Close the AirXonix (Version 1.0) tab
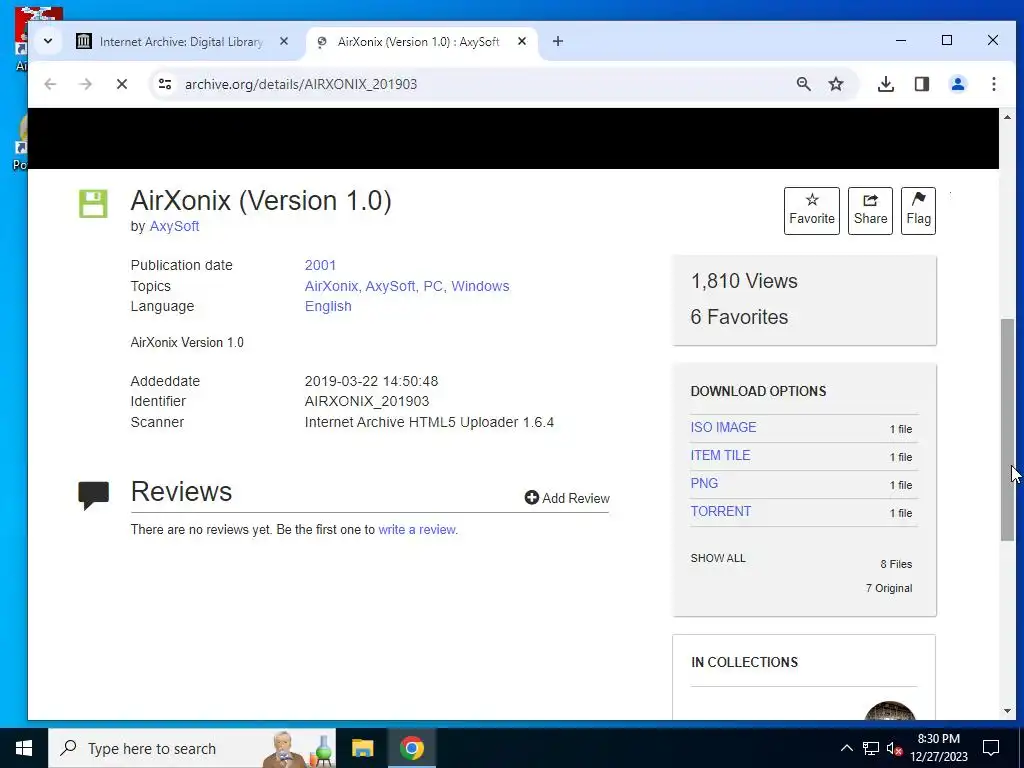1024x768 pixels. [x=522, y=41]
